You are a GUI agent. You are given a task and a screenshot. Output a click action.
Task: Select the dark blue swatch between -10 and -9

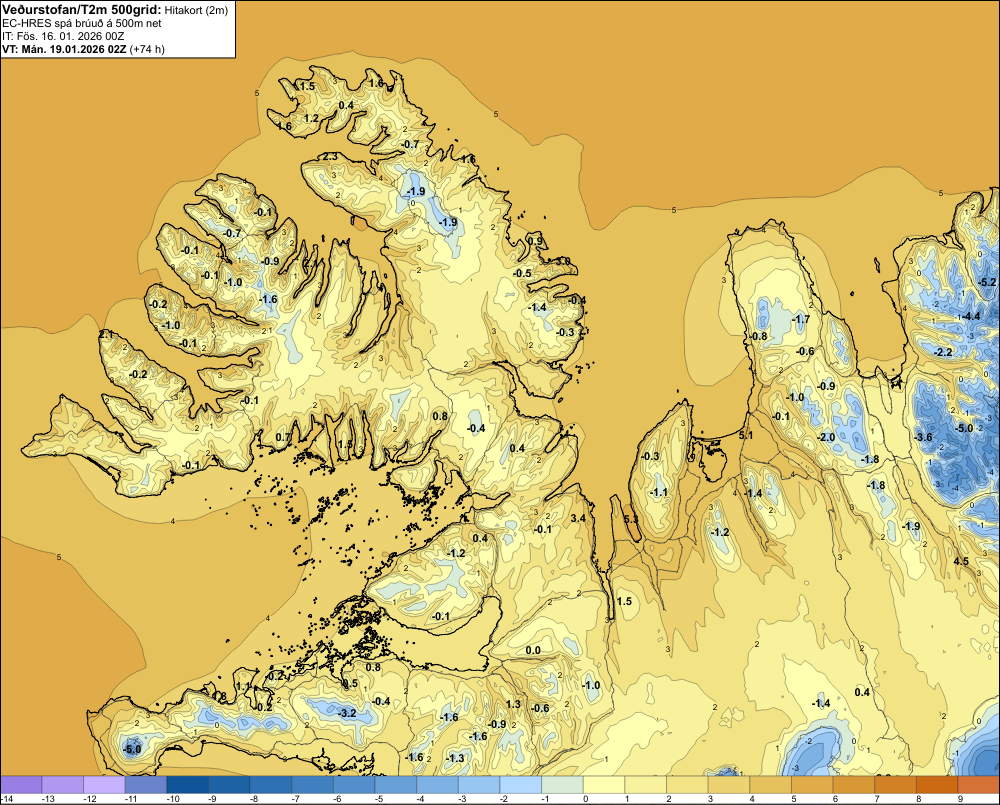(x=188, y=785)
